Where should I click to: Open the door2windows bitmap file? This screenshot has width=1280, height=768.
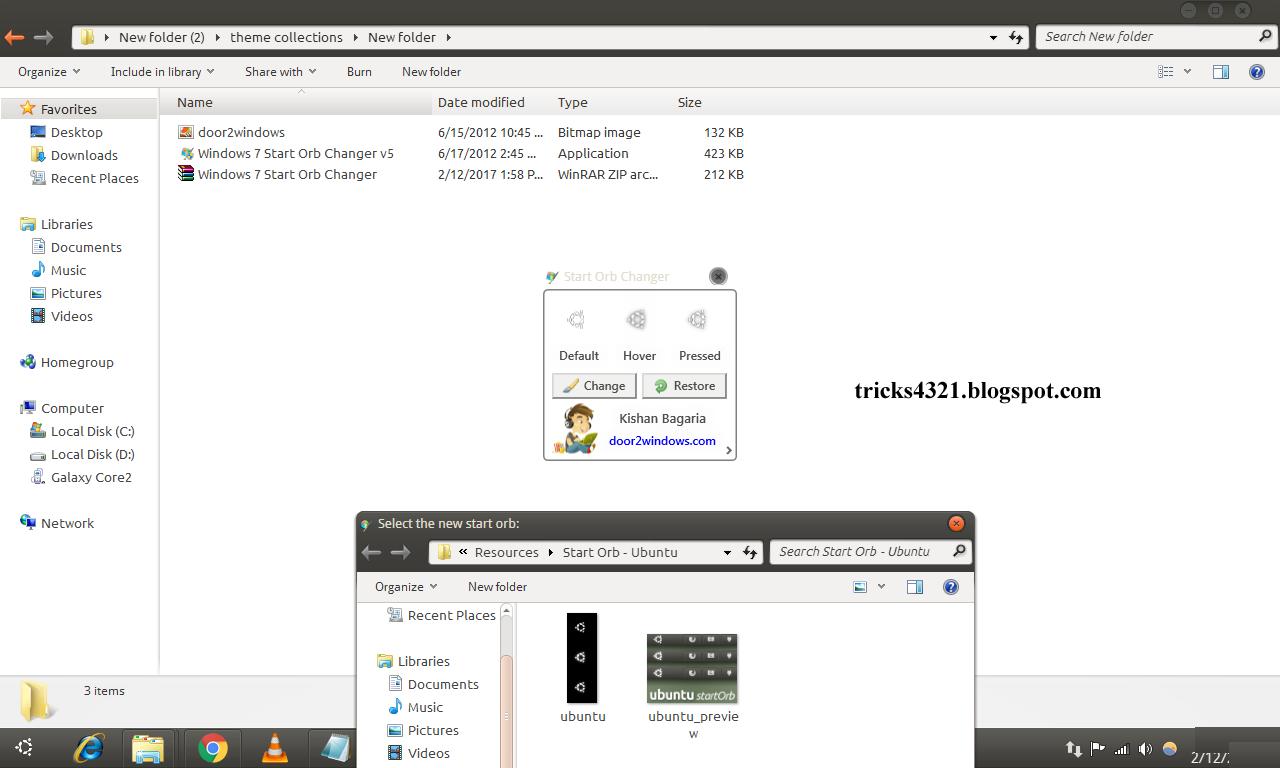(241, 132)
